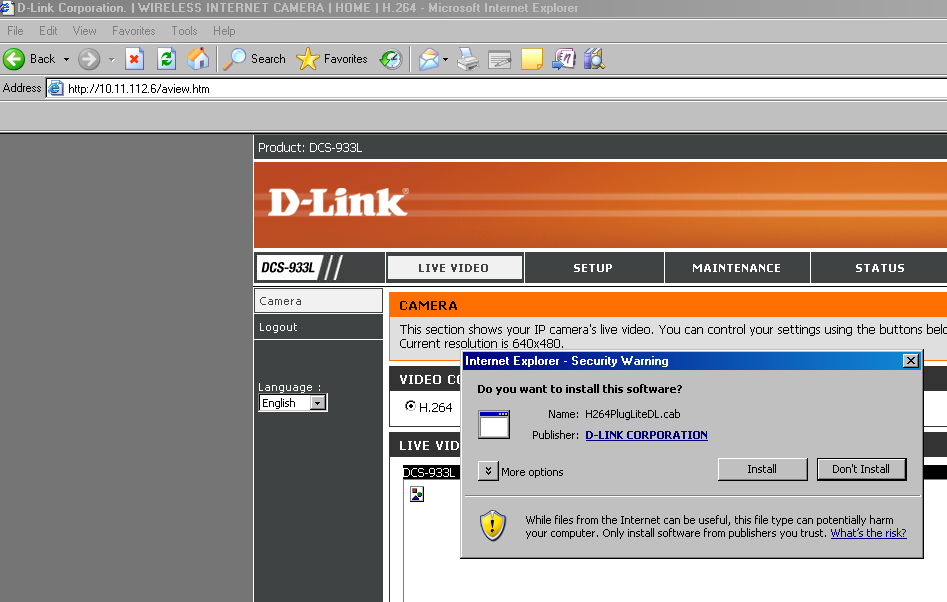Click the Back navigation arrow icon
This screenshot has width=947, height=602.
point(15,59)
